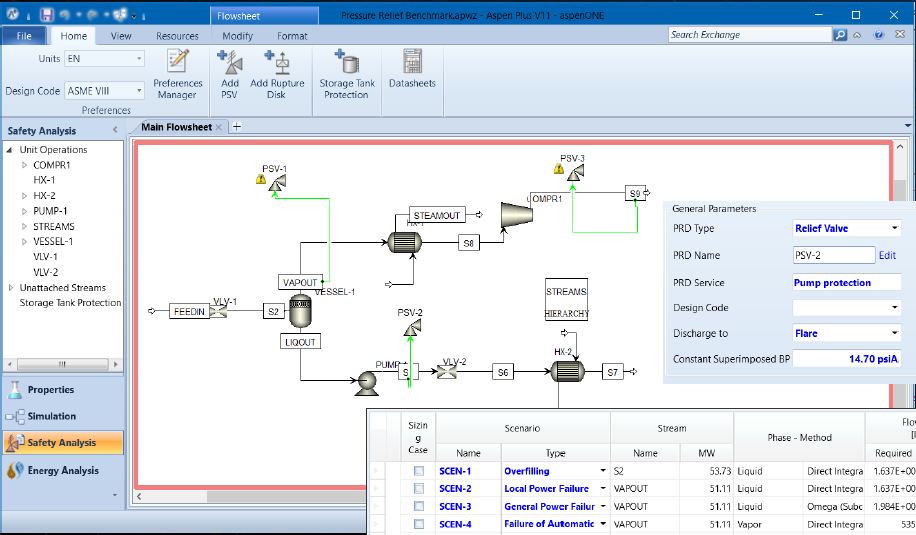Viewport: 916px width, 535px height.
Task: Select the VESSEL-1 block on flowsheet
Action: coord(300,311)
